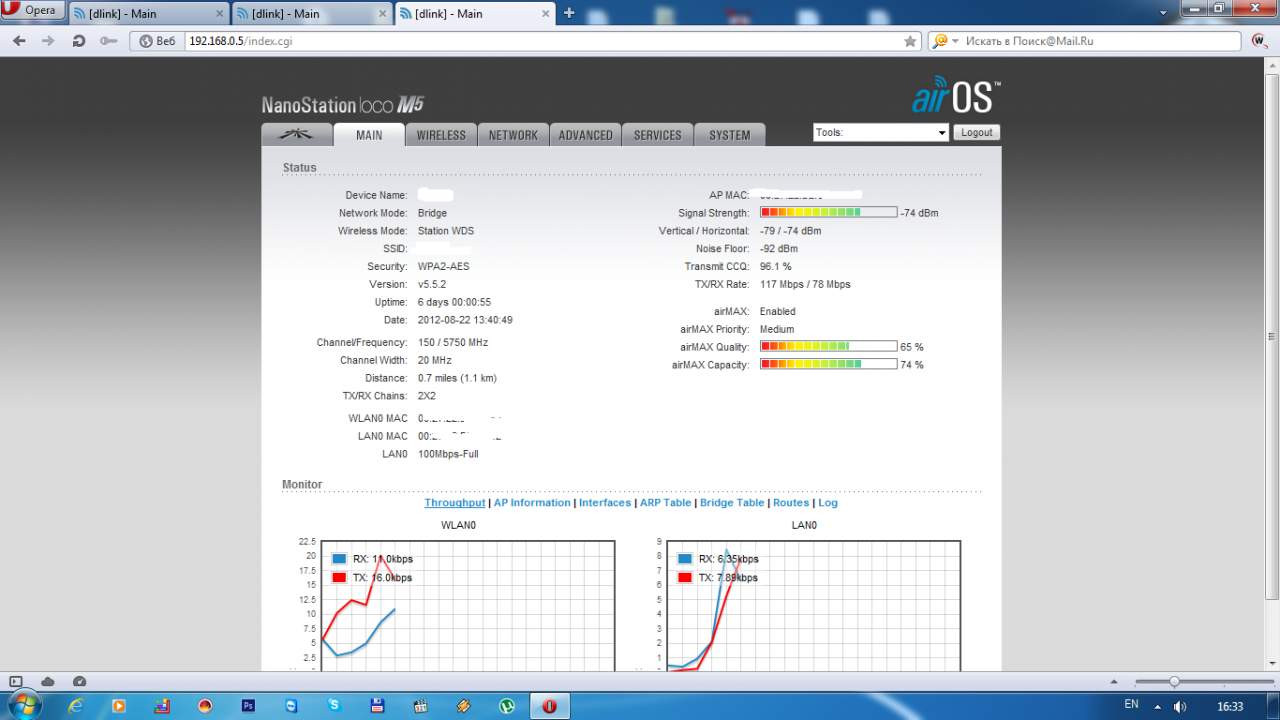This screenshot has height=720, width=1280.
Task: Open a new browser tab with plus
Action: 569,13
